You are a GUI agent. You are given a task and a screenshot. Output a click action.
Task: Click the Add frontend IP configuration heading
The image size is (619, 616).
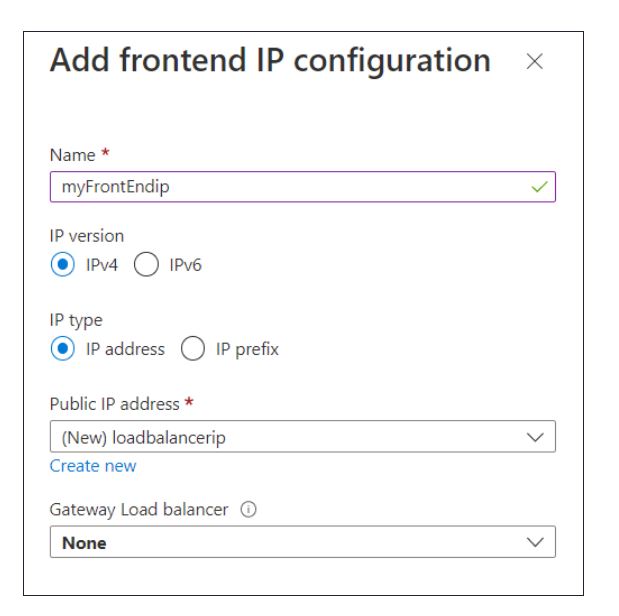pos(270,60)
